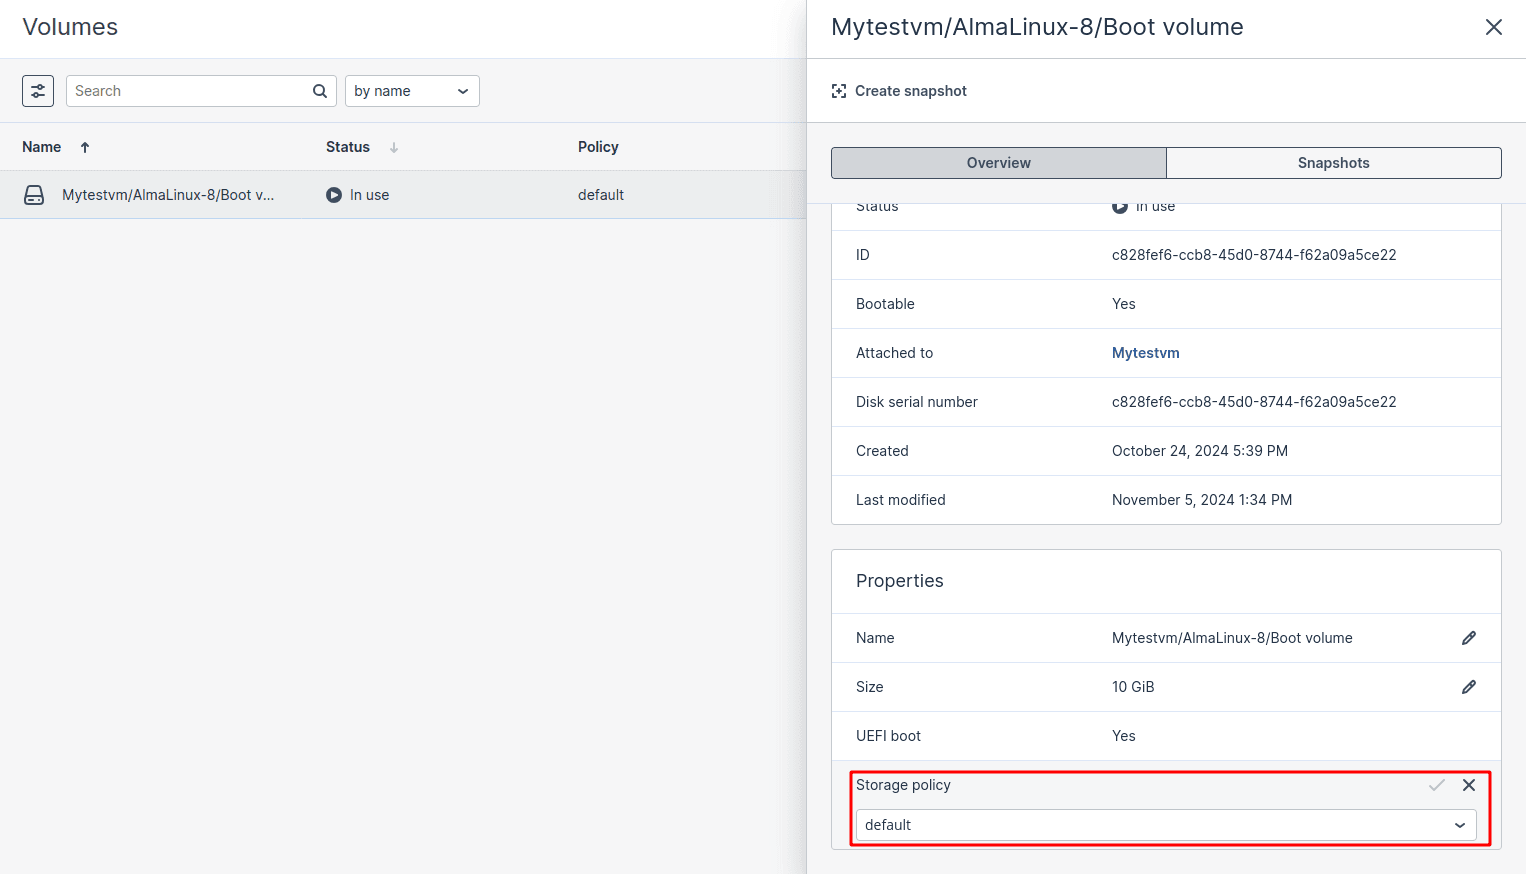Image resolution: width=1526 pixels, height=874 pixels.
Task: Click into the Search volumes field
Action: [190, 91]
